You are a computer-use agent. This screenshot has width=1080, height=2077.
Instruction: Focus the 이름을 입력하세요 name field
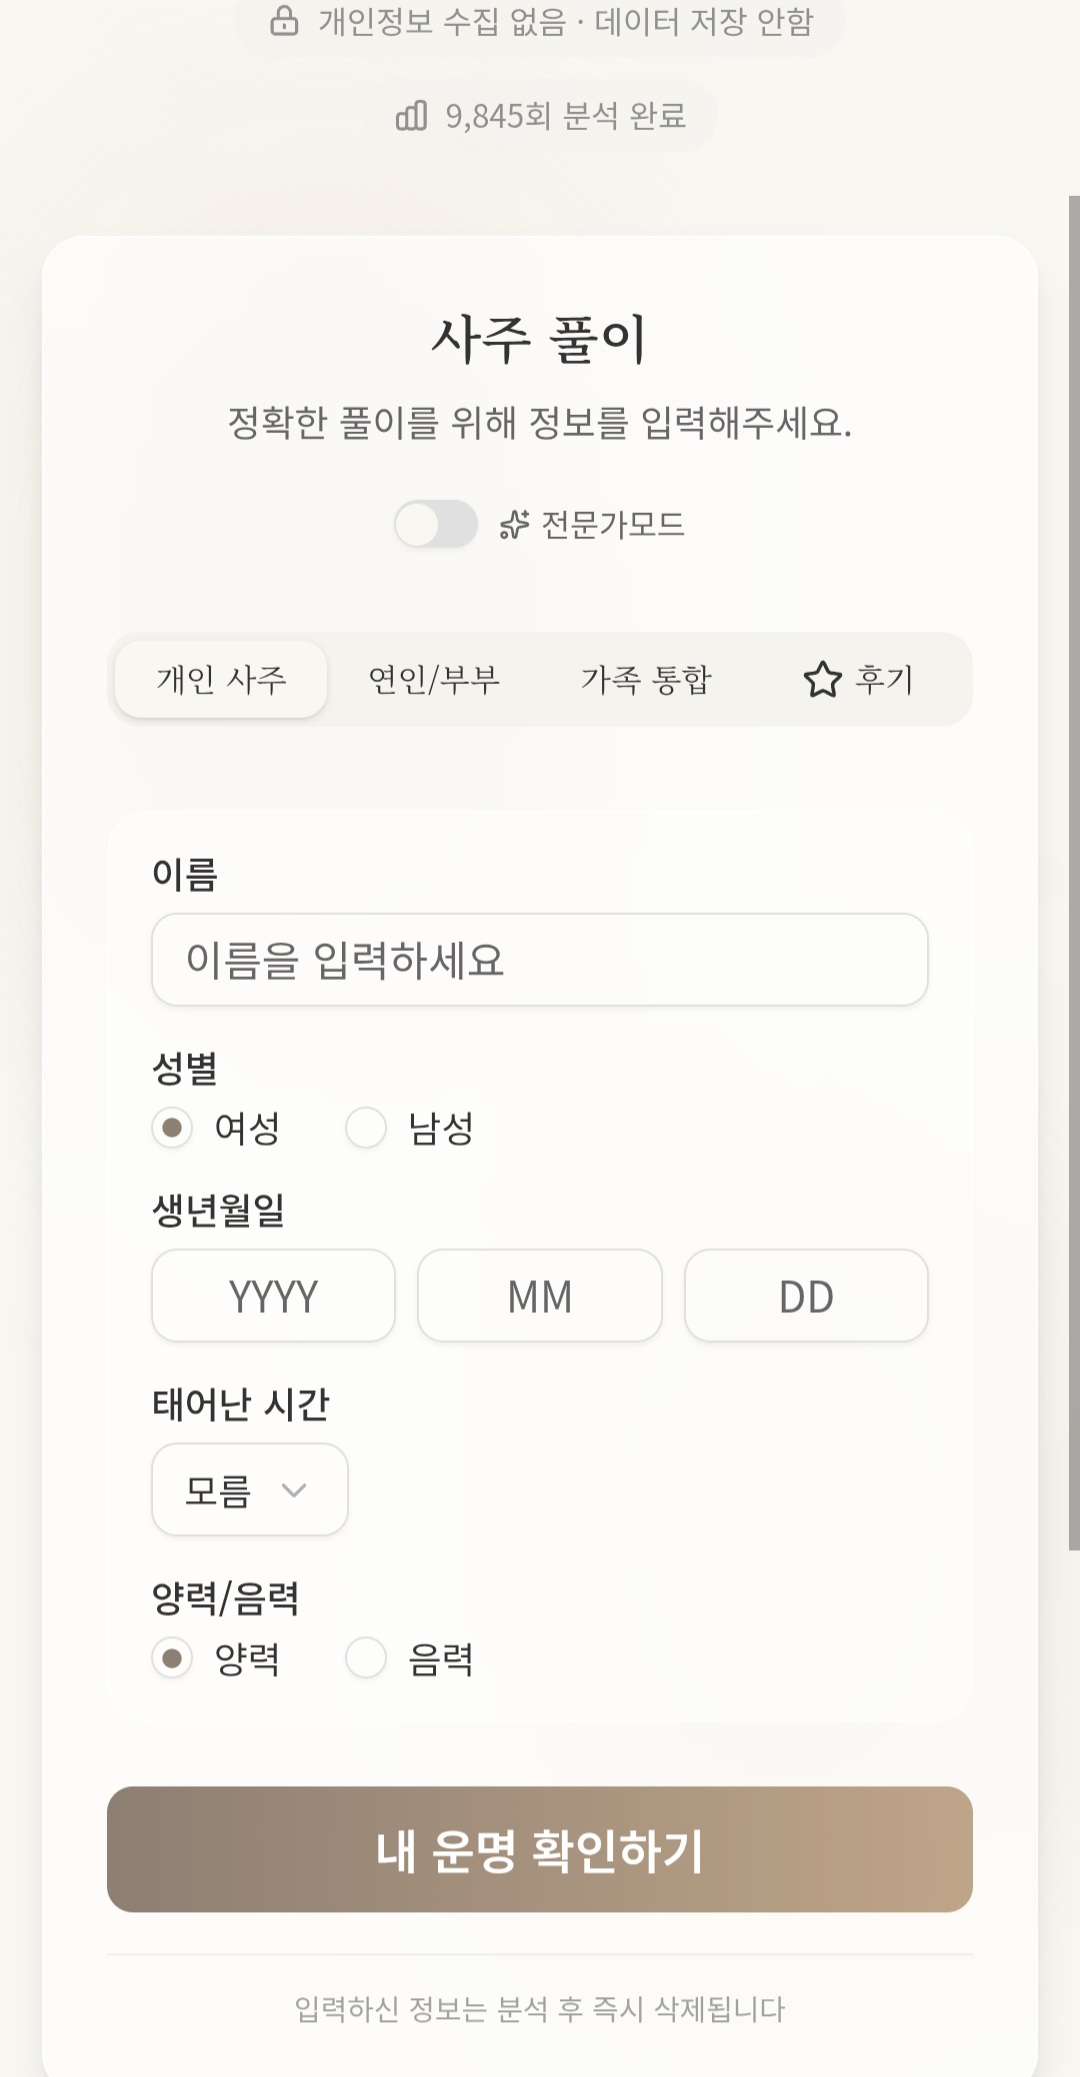540,960
